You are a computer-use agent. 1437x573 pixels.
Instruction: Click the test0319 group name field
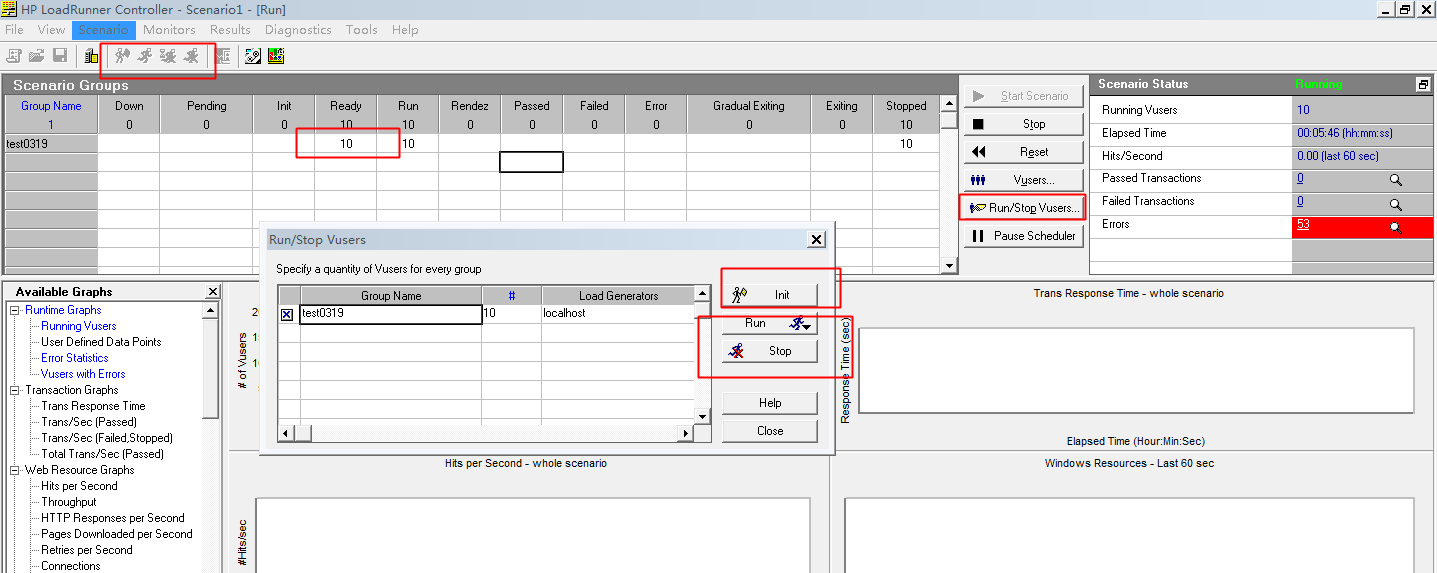[x=391, y=314]
